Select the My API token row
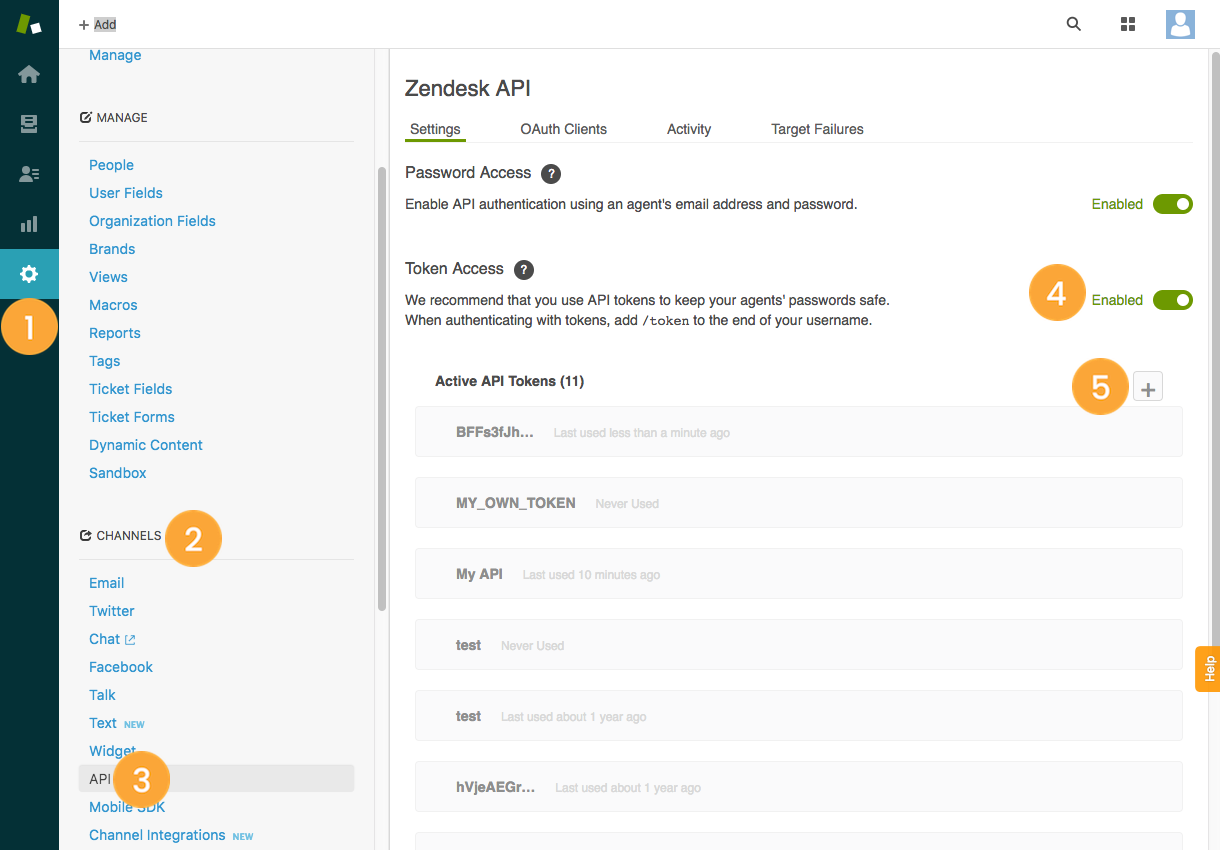The image size is (1220, 850). [799, 574]
